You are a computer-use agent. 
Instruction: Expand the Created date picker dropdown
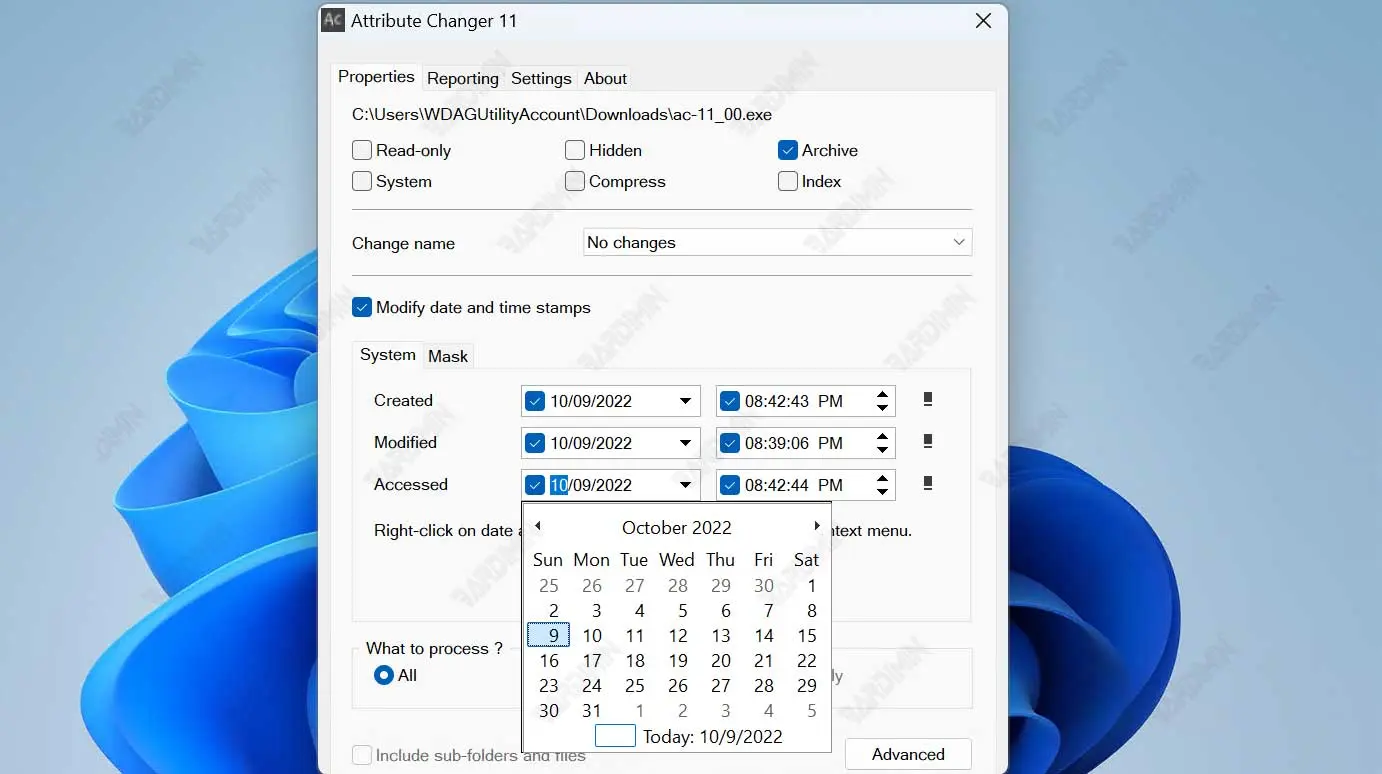[x=685, y=401]
